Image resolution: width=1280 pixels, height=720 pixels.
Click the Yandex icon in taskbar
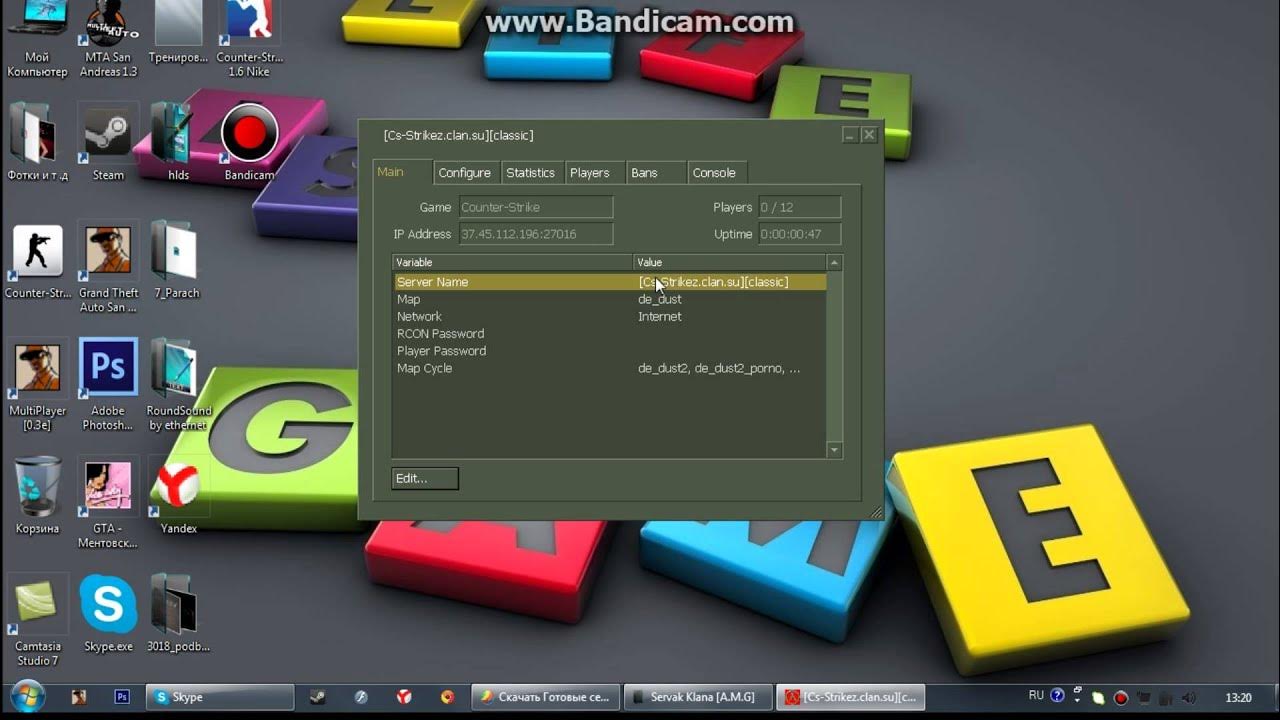pos(404,697)
